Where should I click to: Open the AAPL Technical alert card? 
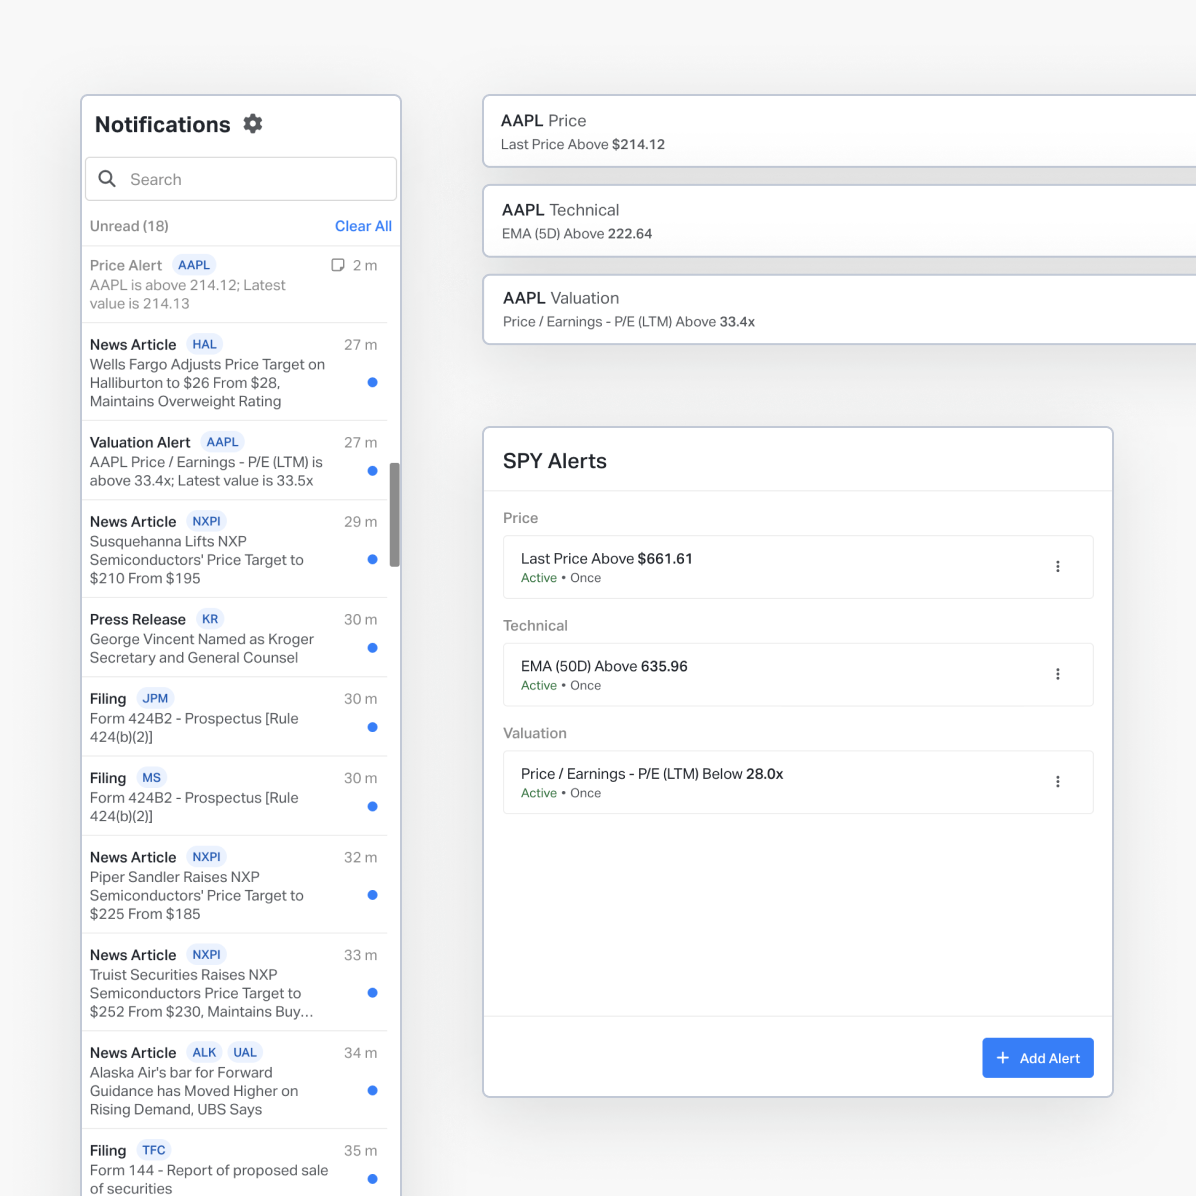(839, 220)
